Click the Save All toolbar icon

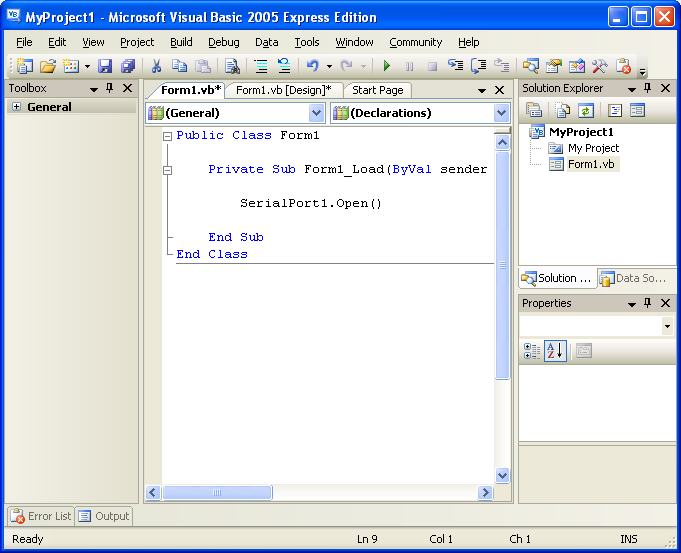[128, 66]
